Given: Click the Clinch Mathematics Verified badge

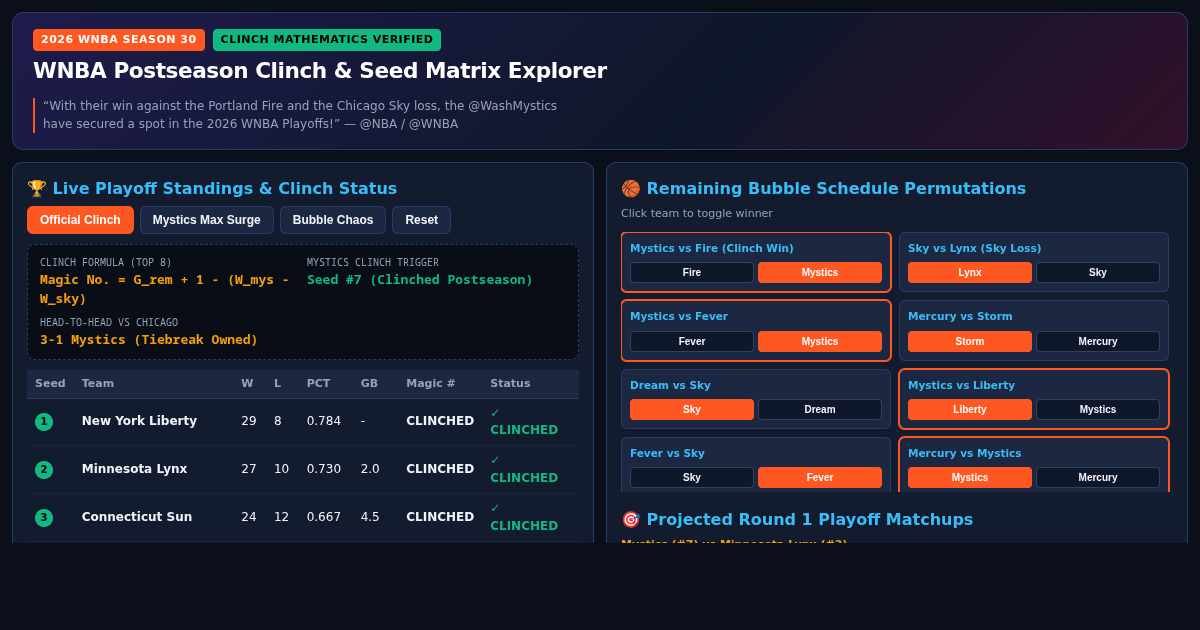Looking at the screenshot, I should coord(327,40).
